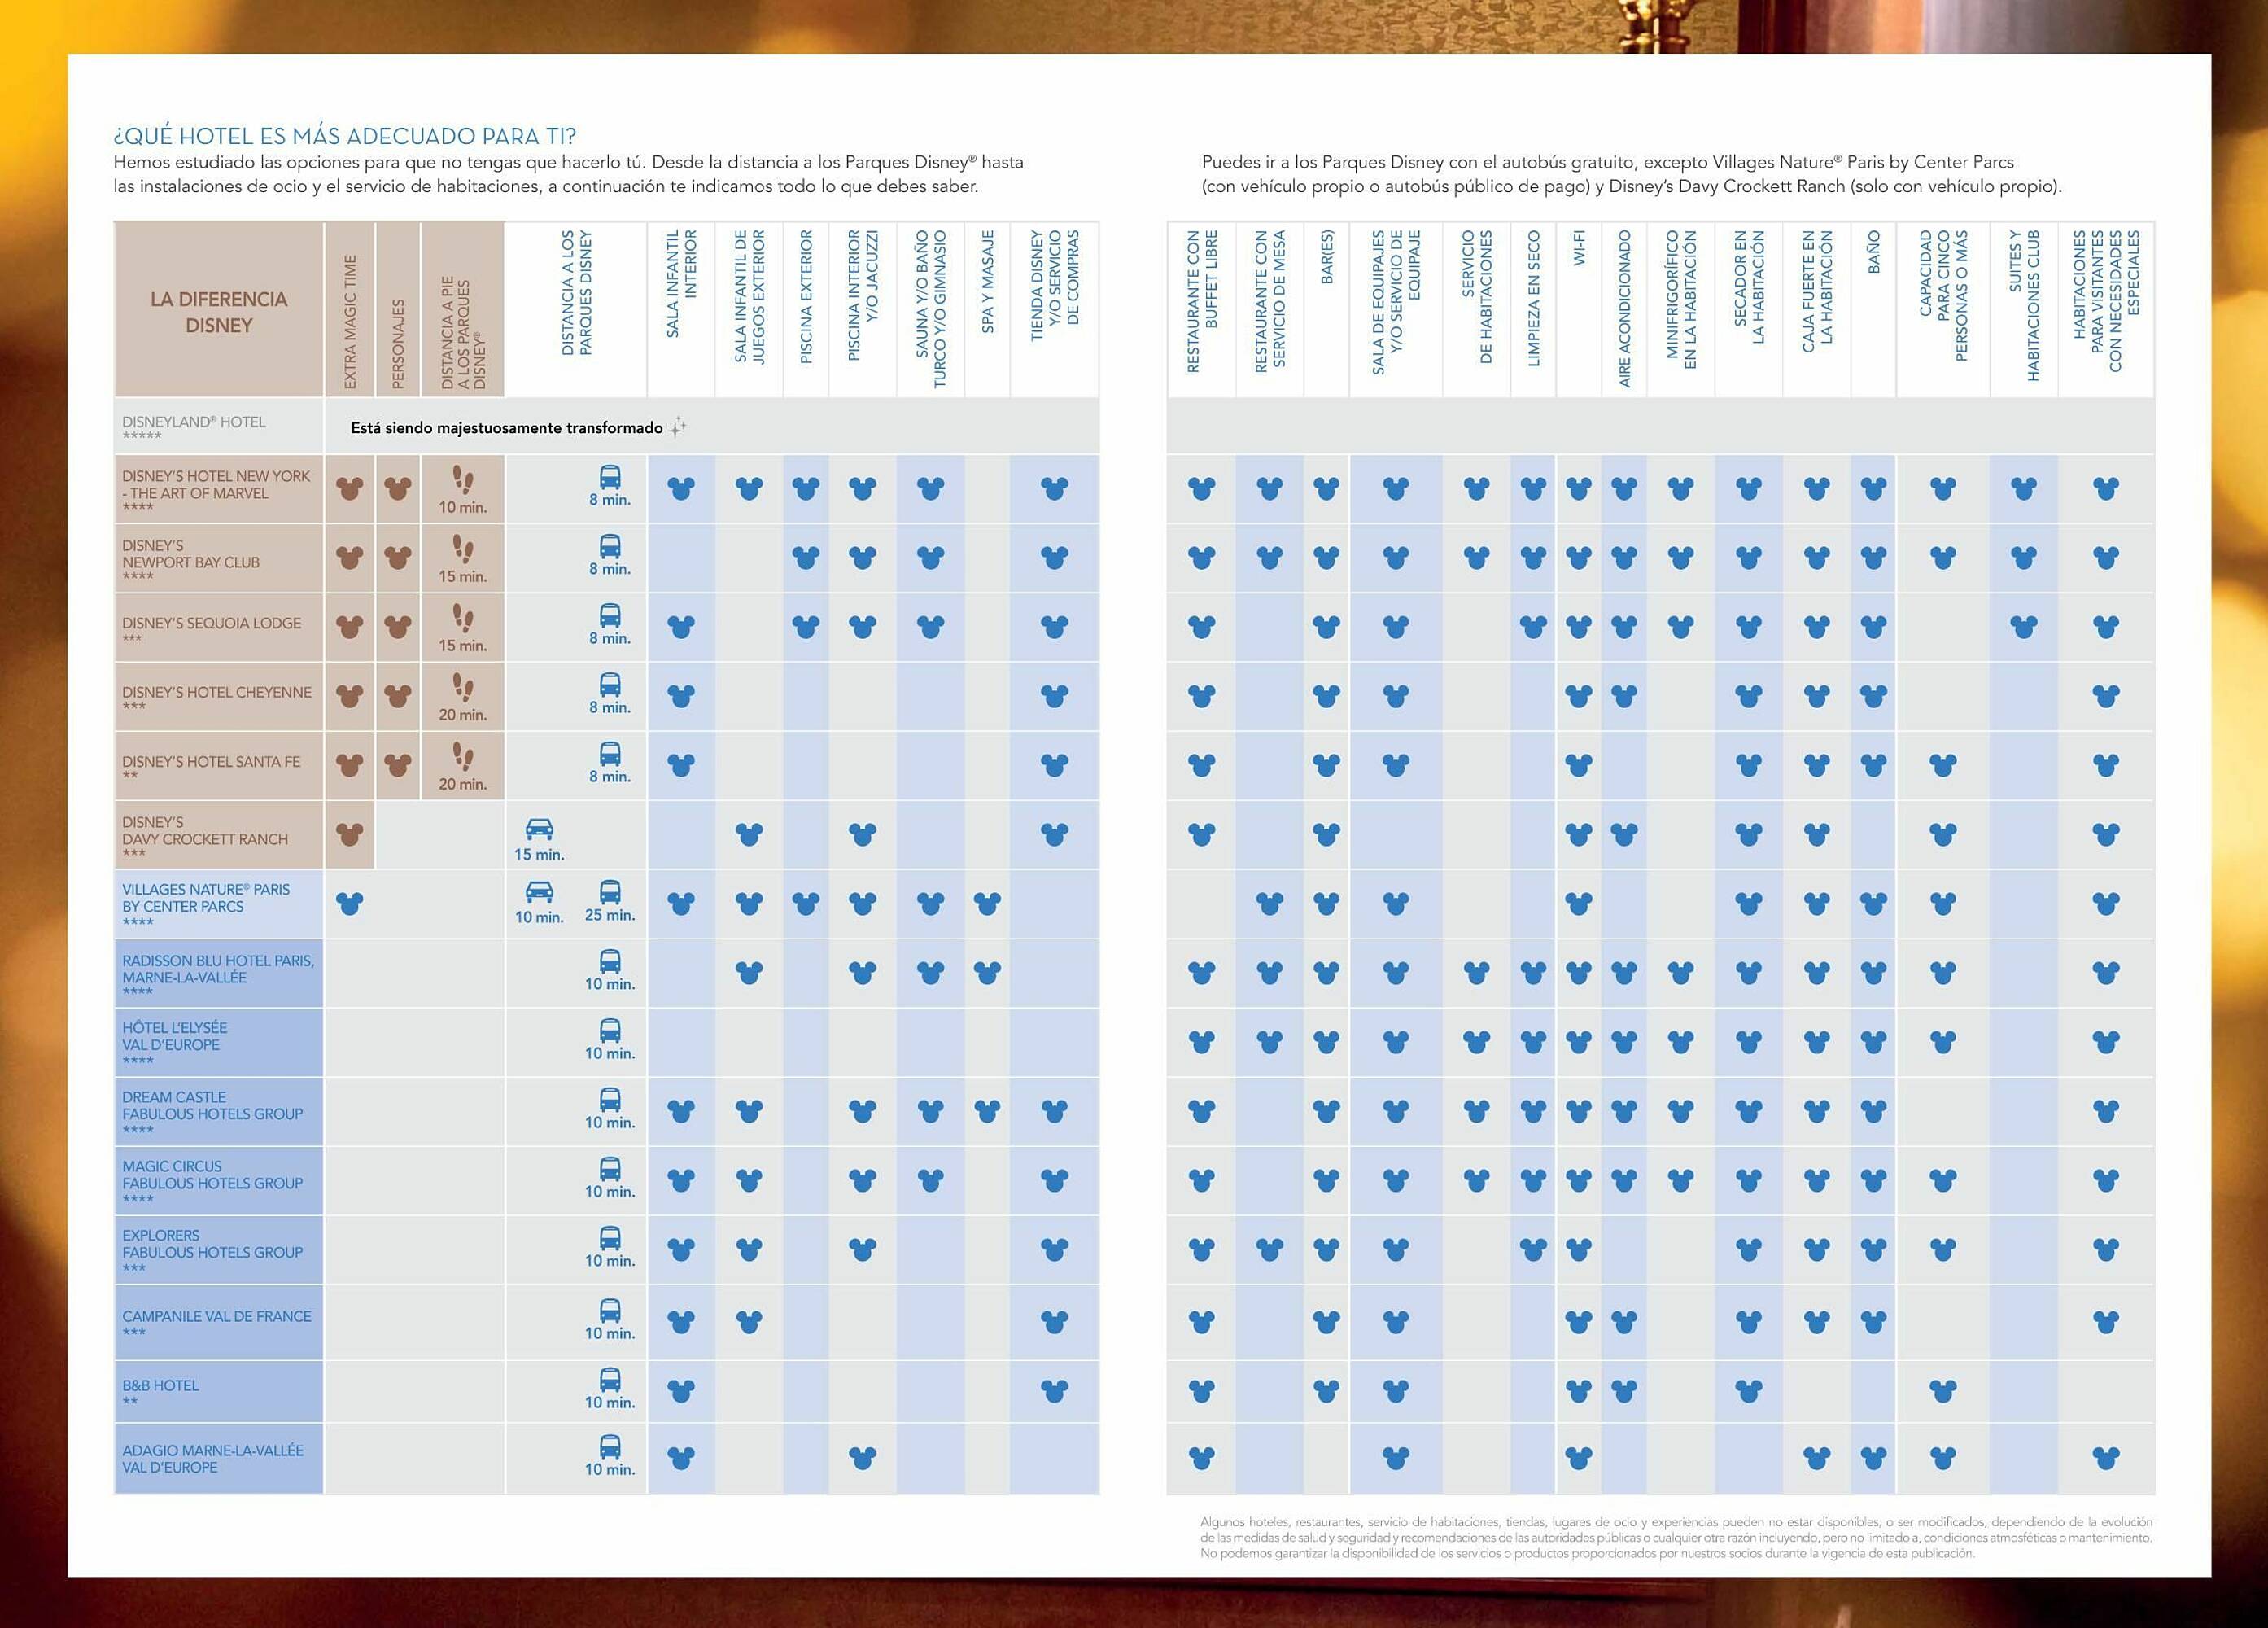Click the Spa y Masaje Mickey in the Villages Nature row

[987, 904]
